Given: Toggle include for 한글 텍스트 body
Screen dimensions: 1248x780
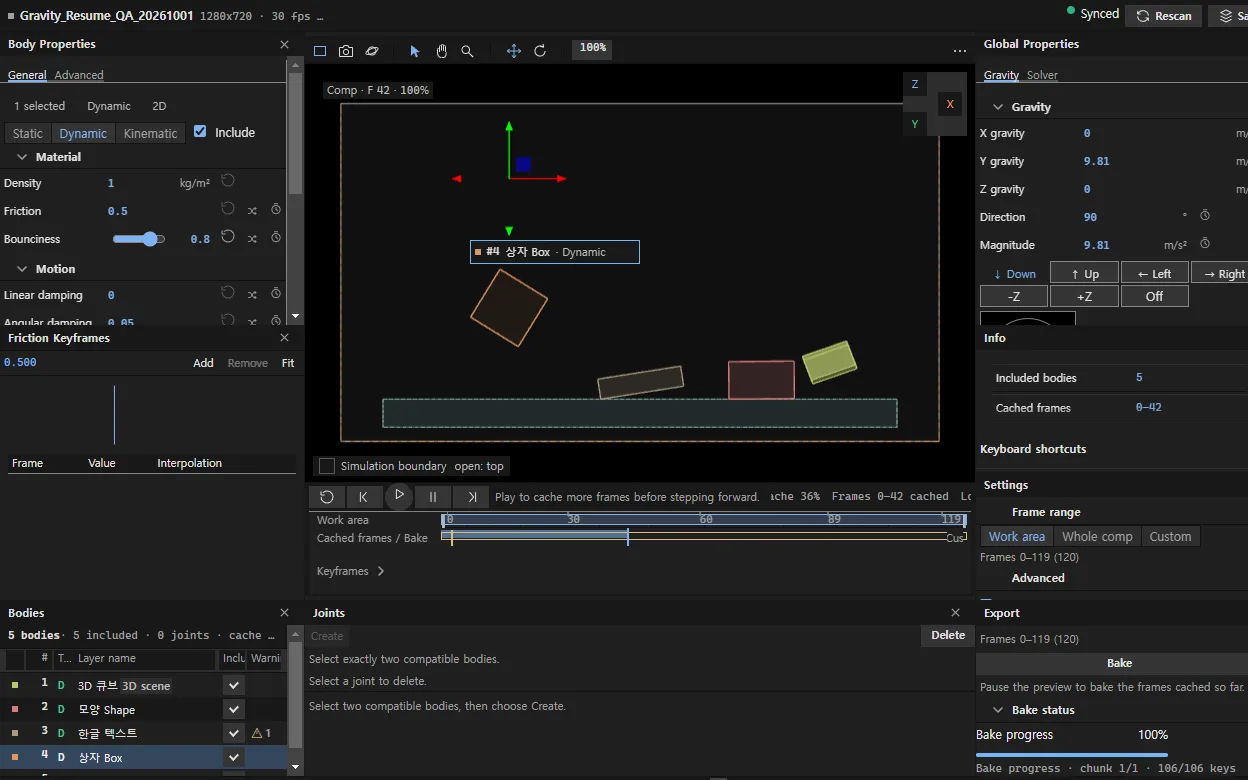Looking at the screenshot, I should 234,733.
